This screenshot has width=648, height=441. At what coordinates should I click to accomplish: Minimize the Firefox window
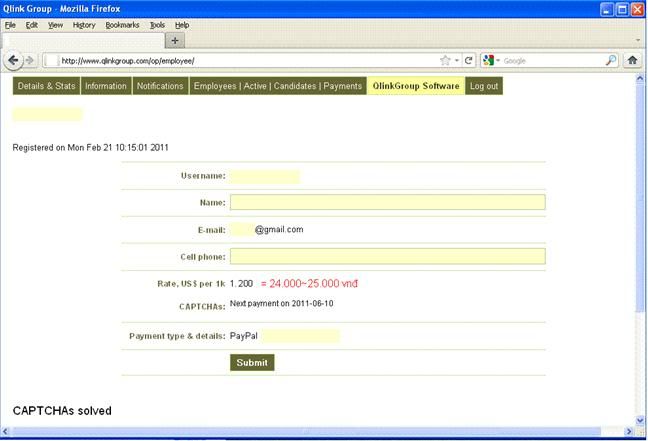[606, 9]
